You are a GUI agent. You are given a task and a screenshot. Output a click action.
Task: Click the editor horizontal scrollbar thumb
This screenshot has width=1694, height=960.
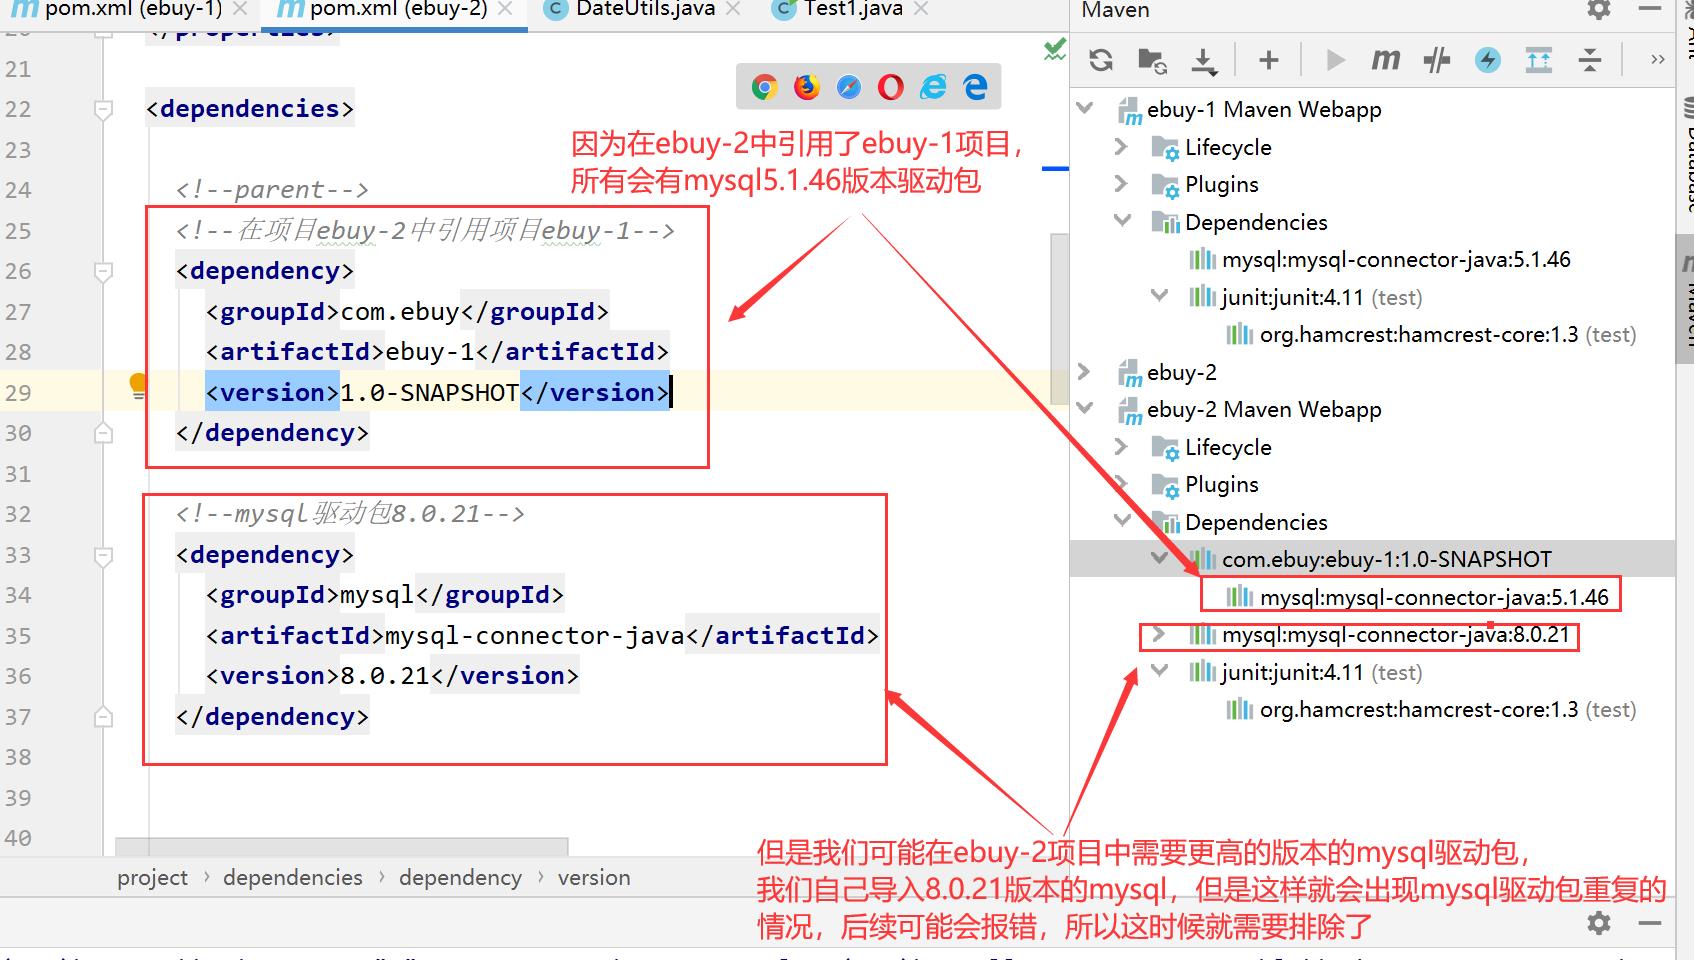(x=342, y=847)
